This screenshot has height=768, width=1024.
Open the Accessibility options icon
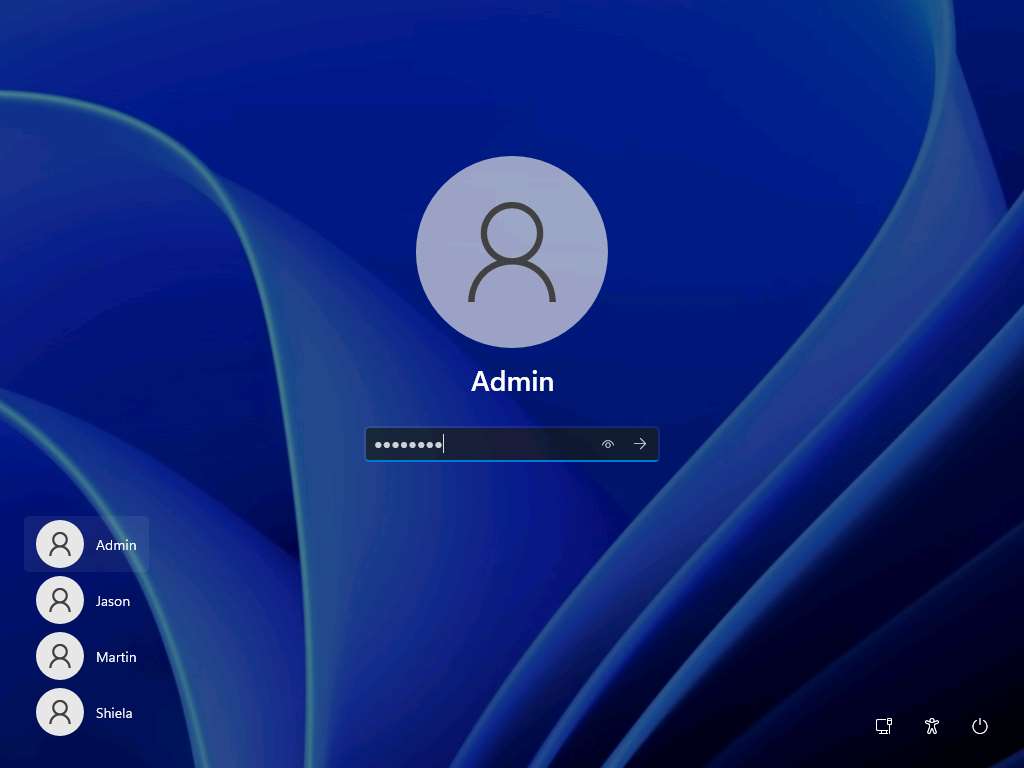[x=932, y=726]
